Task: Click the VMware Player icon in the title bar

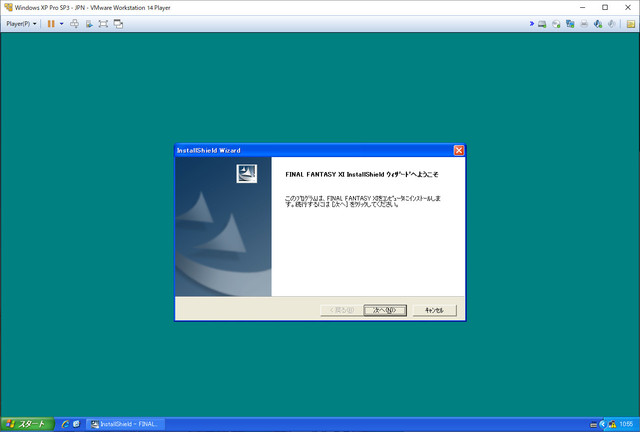Action: [x=8, y=7]
